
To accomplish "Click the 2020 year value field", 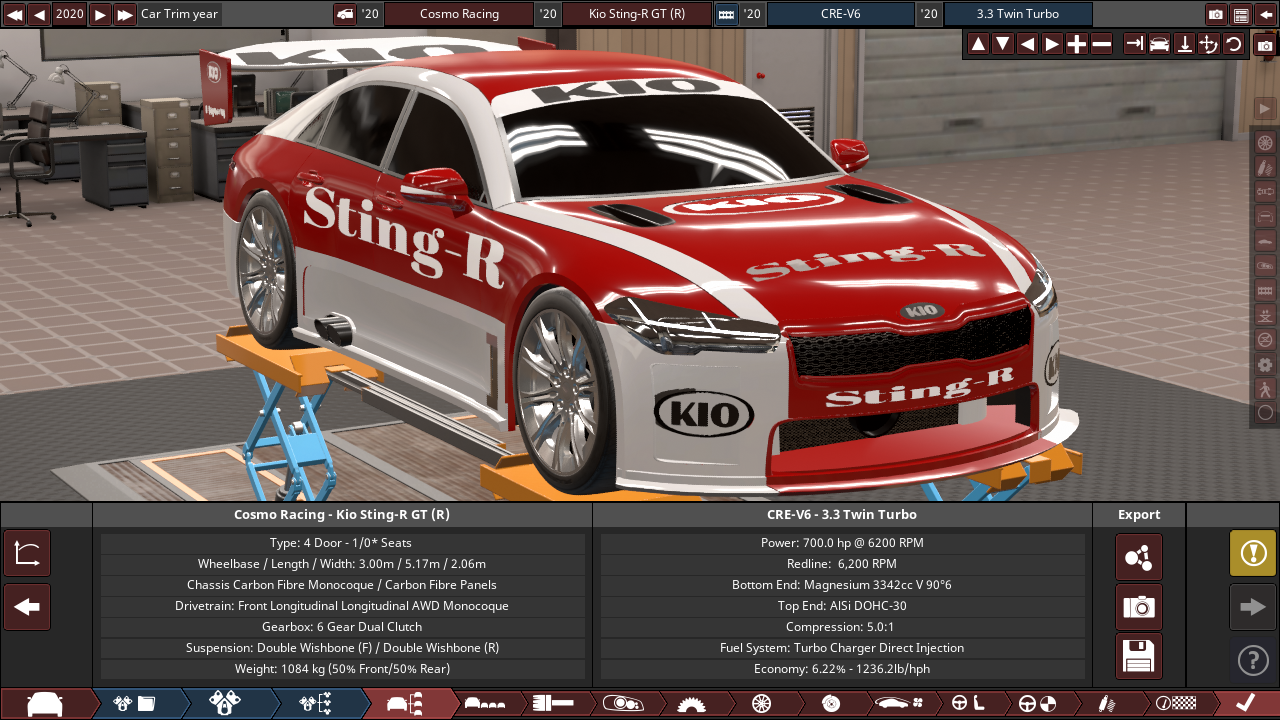I will pos(69,14).
